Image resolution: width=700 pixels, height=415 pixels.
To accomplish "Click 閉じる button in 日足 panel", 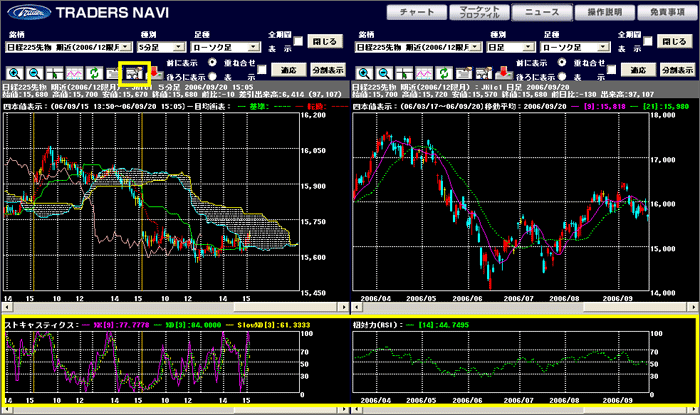I will click(x=674, y=42).
